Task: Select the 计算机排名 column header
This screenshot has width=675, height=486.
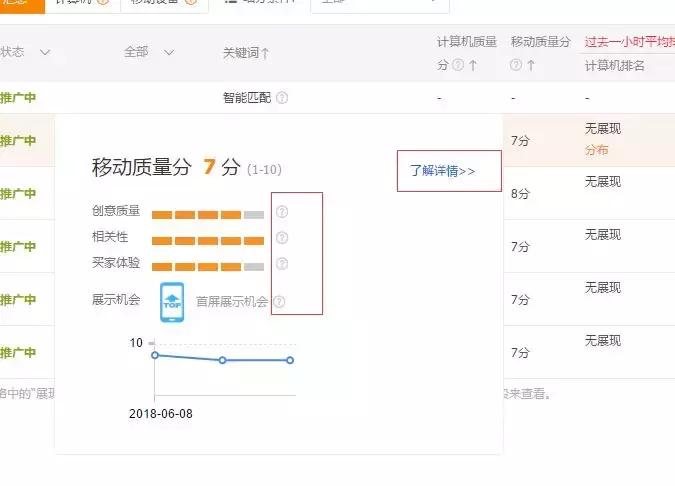Action: pyautogui.click(x=614, y=66)
